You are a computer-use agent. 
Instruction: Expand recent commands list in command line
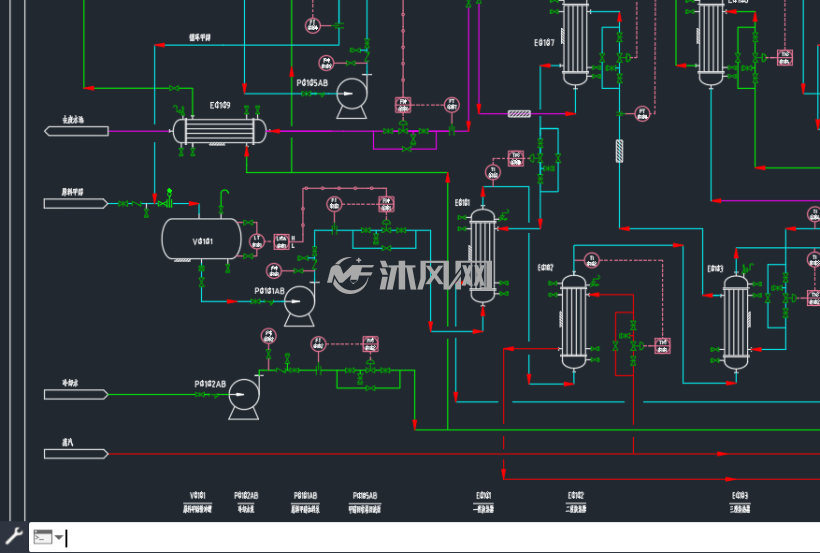click(x=59, y=537)
